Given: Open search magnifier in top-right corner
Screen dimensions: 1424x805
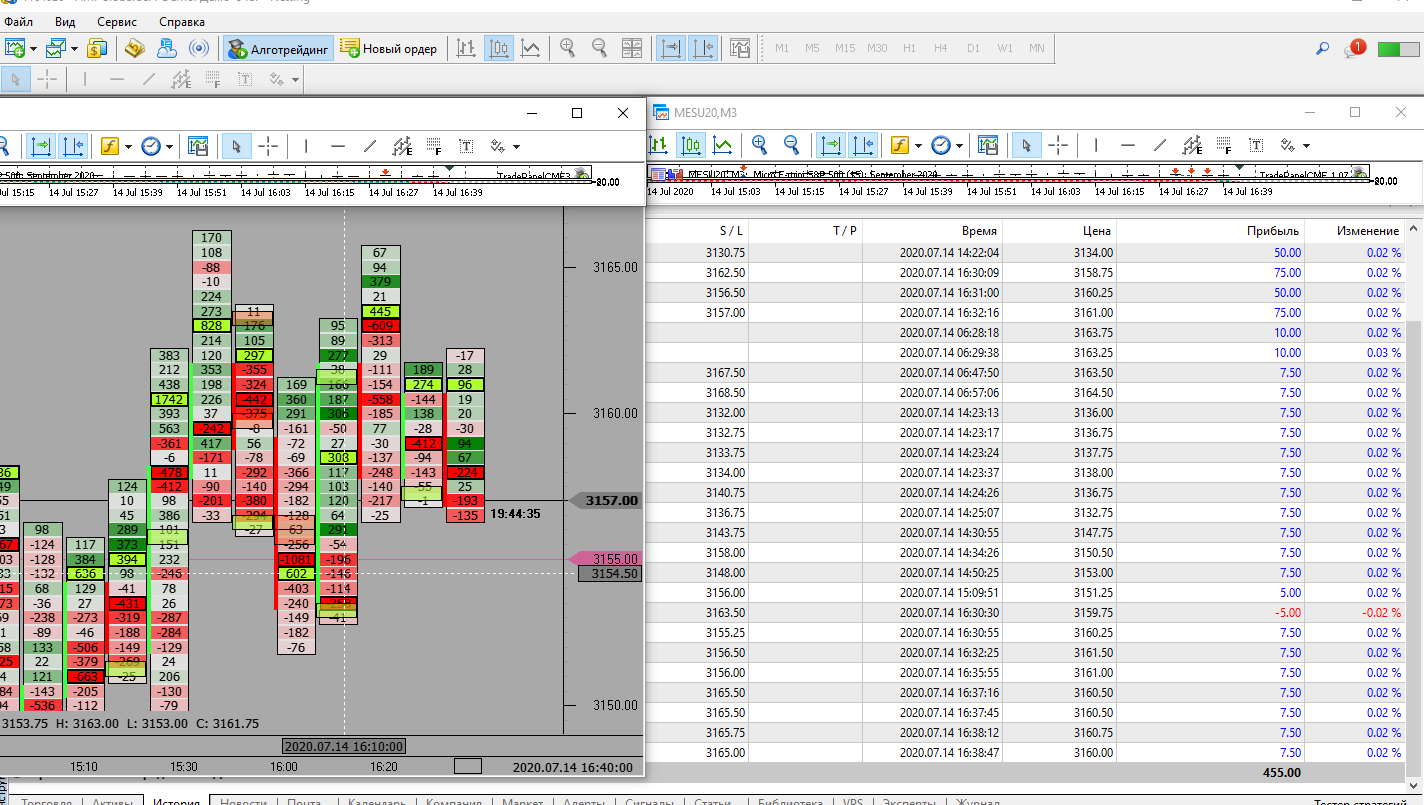Looking at the screenshot, I should point(1322,48).
